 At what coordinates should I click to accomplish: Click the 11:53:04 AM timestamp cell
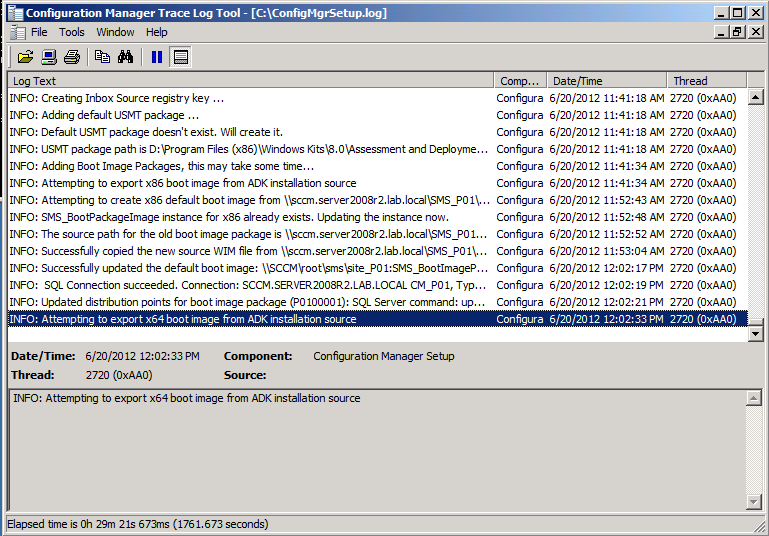pos(607,251)
